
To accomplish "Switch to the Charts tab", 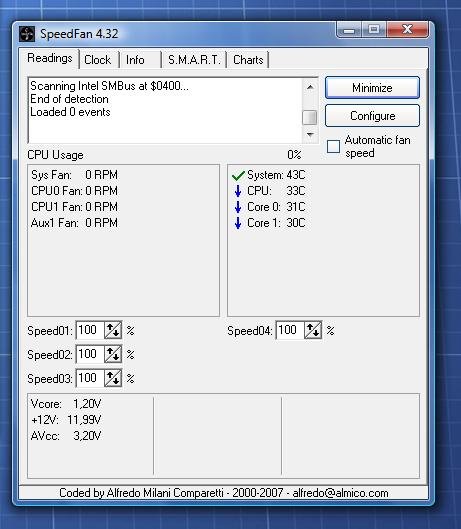I will pos(248,60).
